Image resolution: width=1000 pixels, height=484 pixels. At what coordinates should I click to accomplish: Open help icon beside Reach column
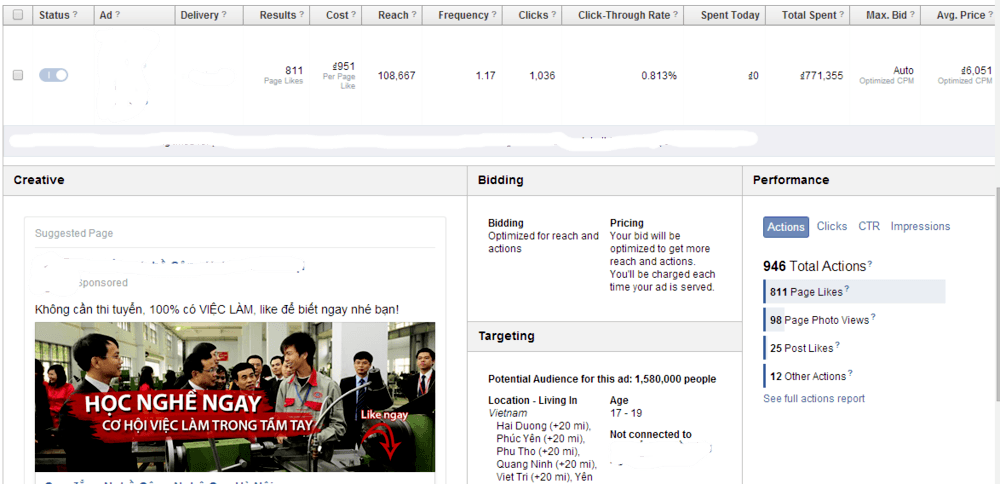coord(413,15)
